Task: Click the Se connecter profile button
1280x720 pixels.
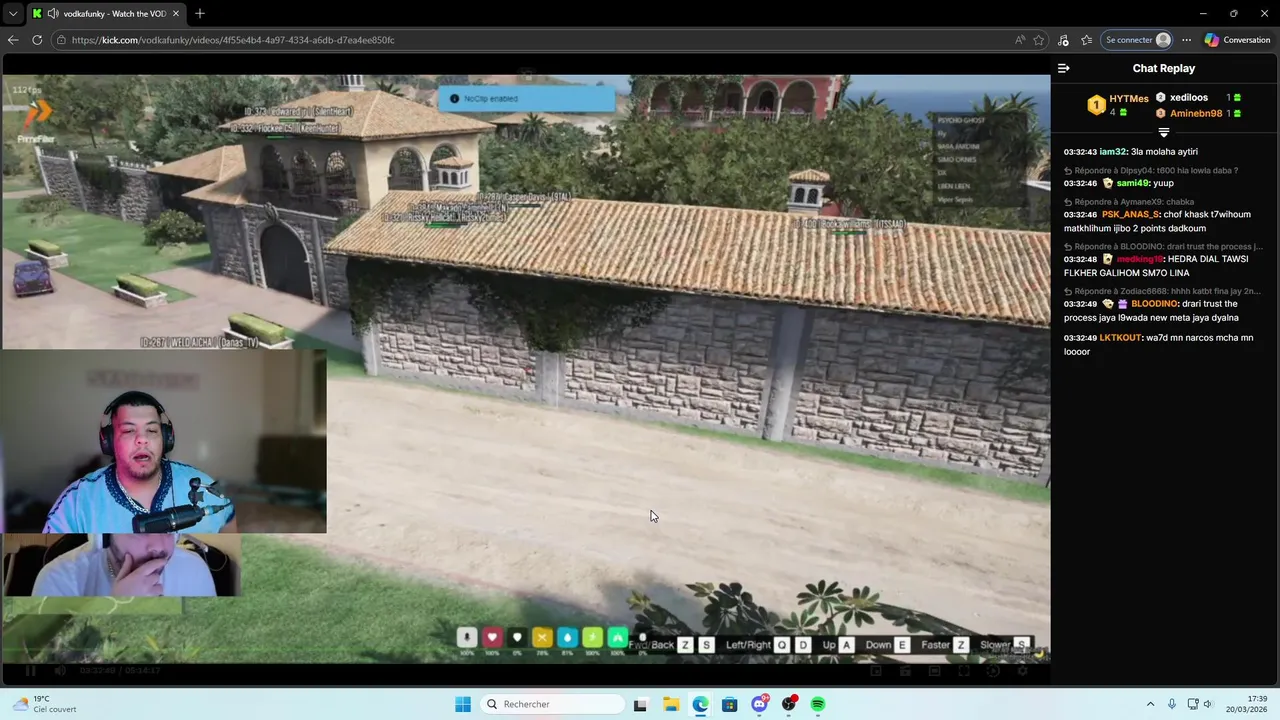Action: [1137, 40]
